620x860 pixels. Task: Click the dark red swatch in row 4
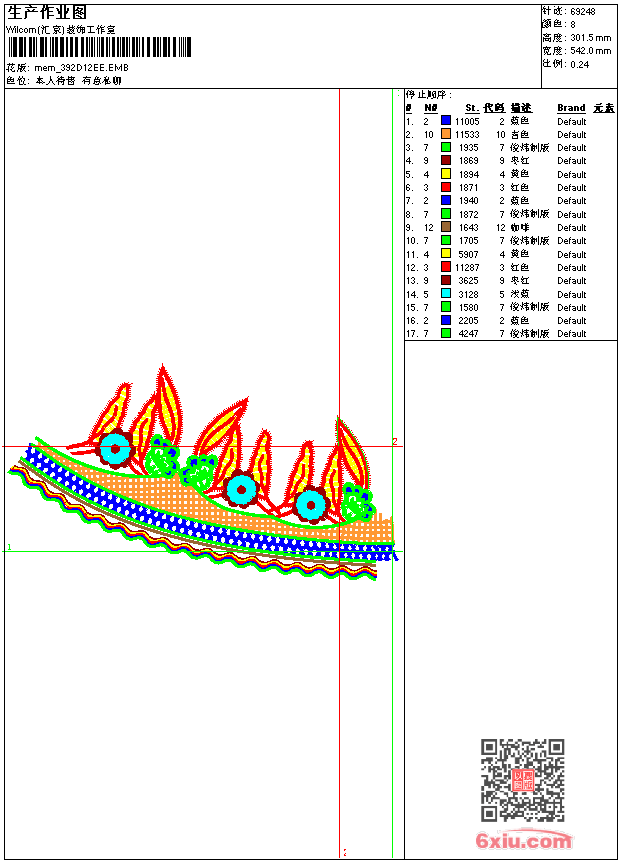446,161
